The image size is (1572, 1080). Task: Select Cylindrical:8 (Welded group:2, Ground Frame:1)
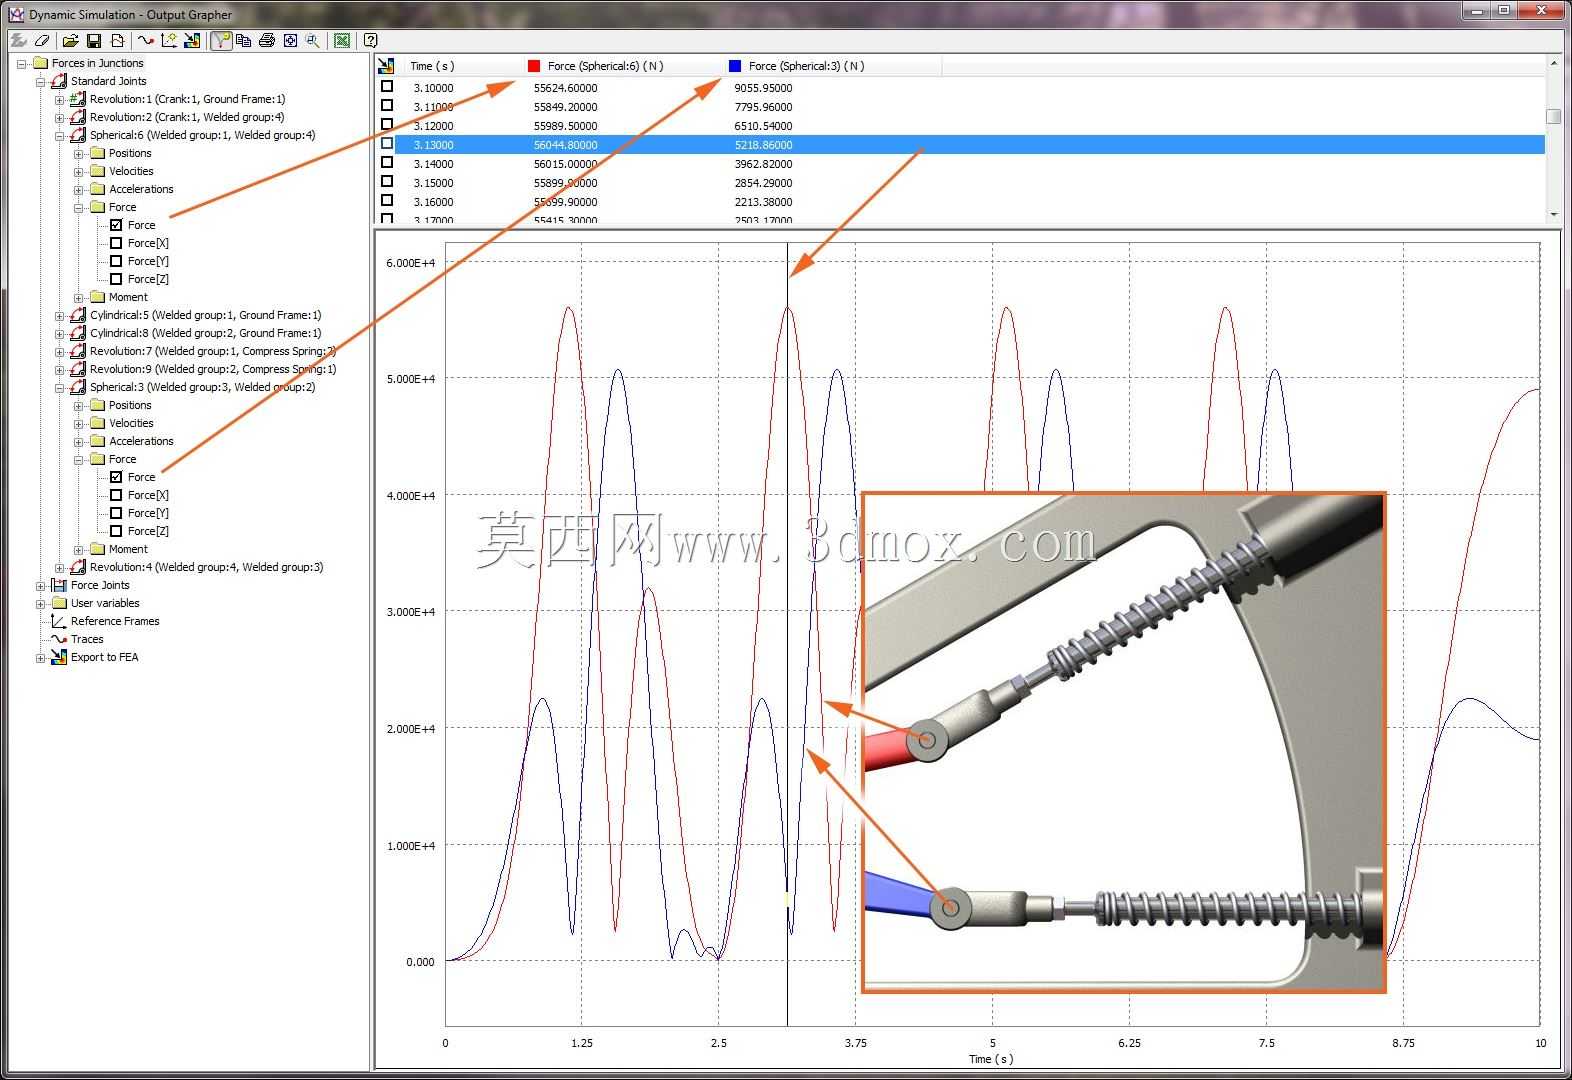coord(206,333)
